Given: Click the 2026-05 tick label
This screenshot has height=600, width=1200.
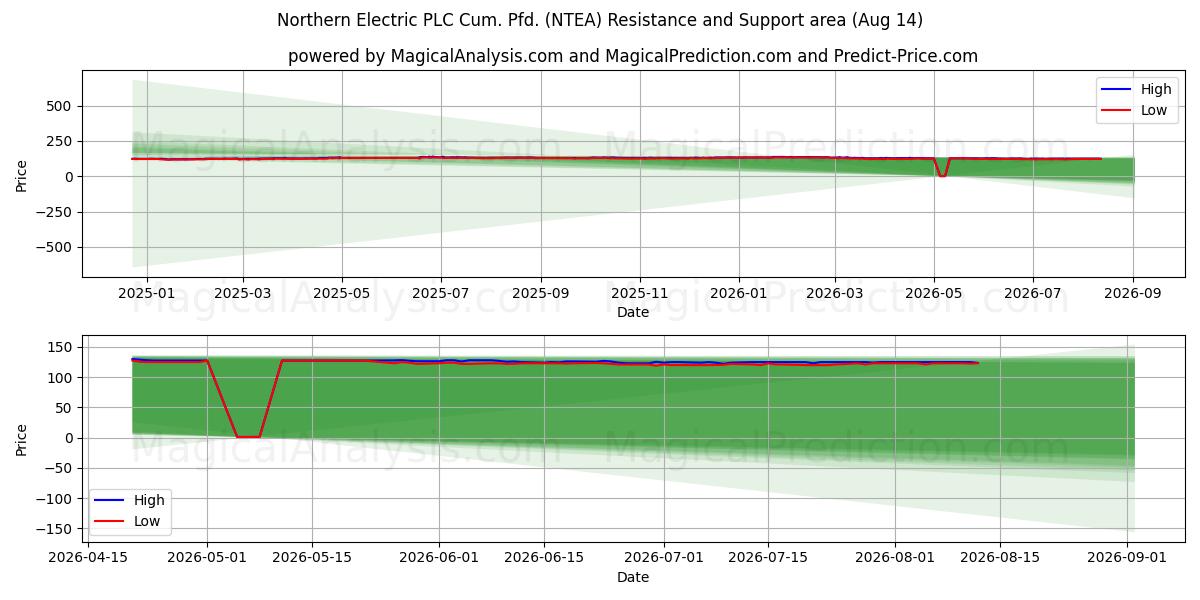Looking at the screenshot, I should point(934,293).
